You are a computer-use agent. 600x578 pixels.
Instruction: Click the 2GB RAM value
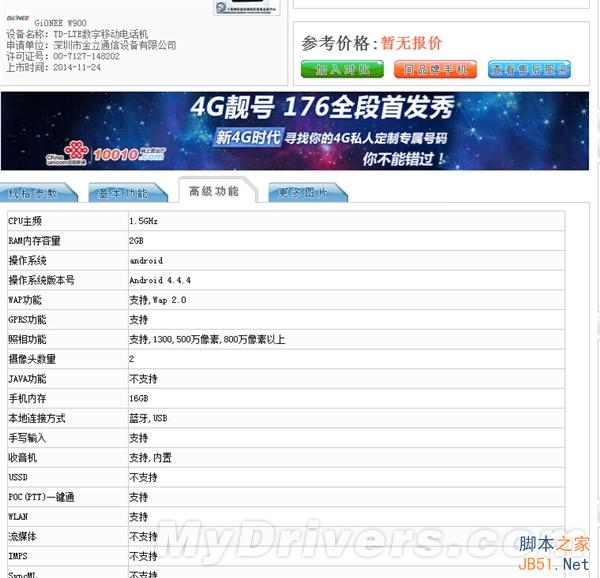[136, 241]
